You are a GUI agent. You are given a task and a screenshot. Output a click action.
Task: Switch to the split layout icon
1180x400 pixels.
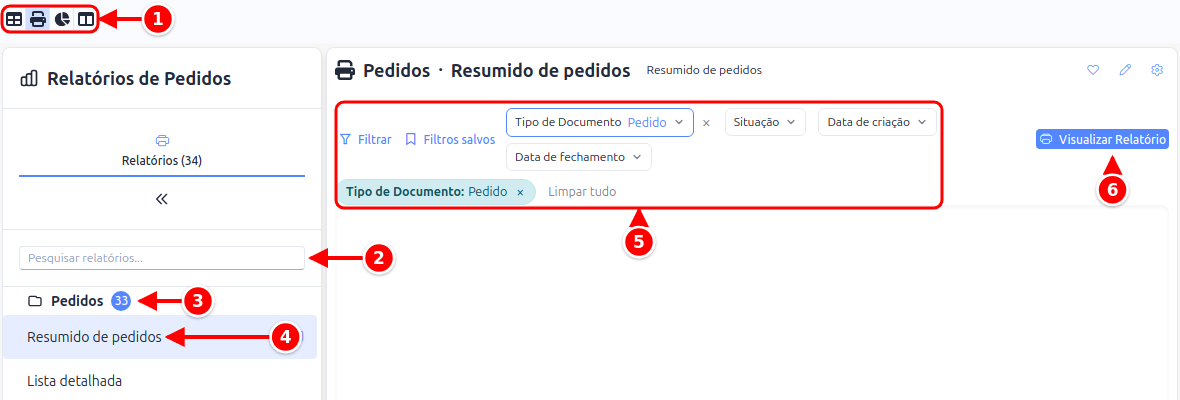[86, 20]
